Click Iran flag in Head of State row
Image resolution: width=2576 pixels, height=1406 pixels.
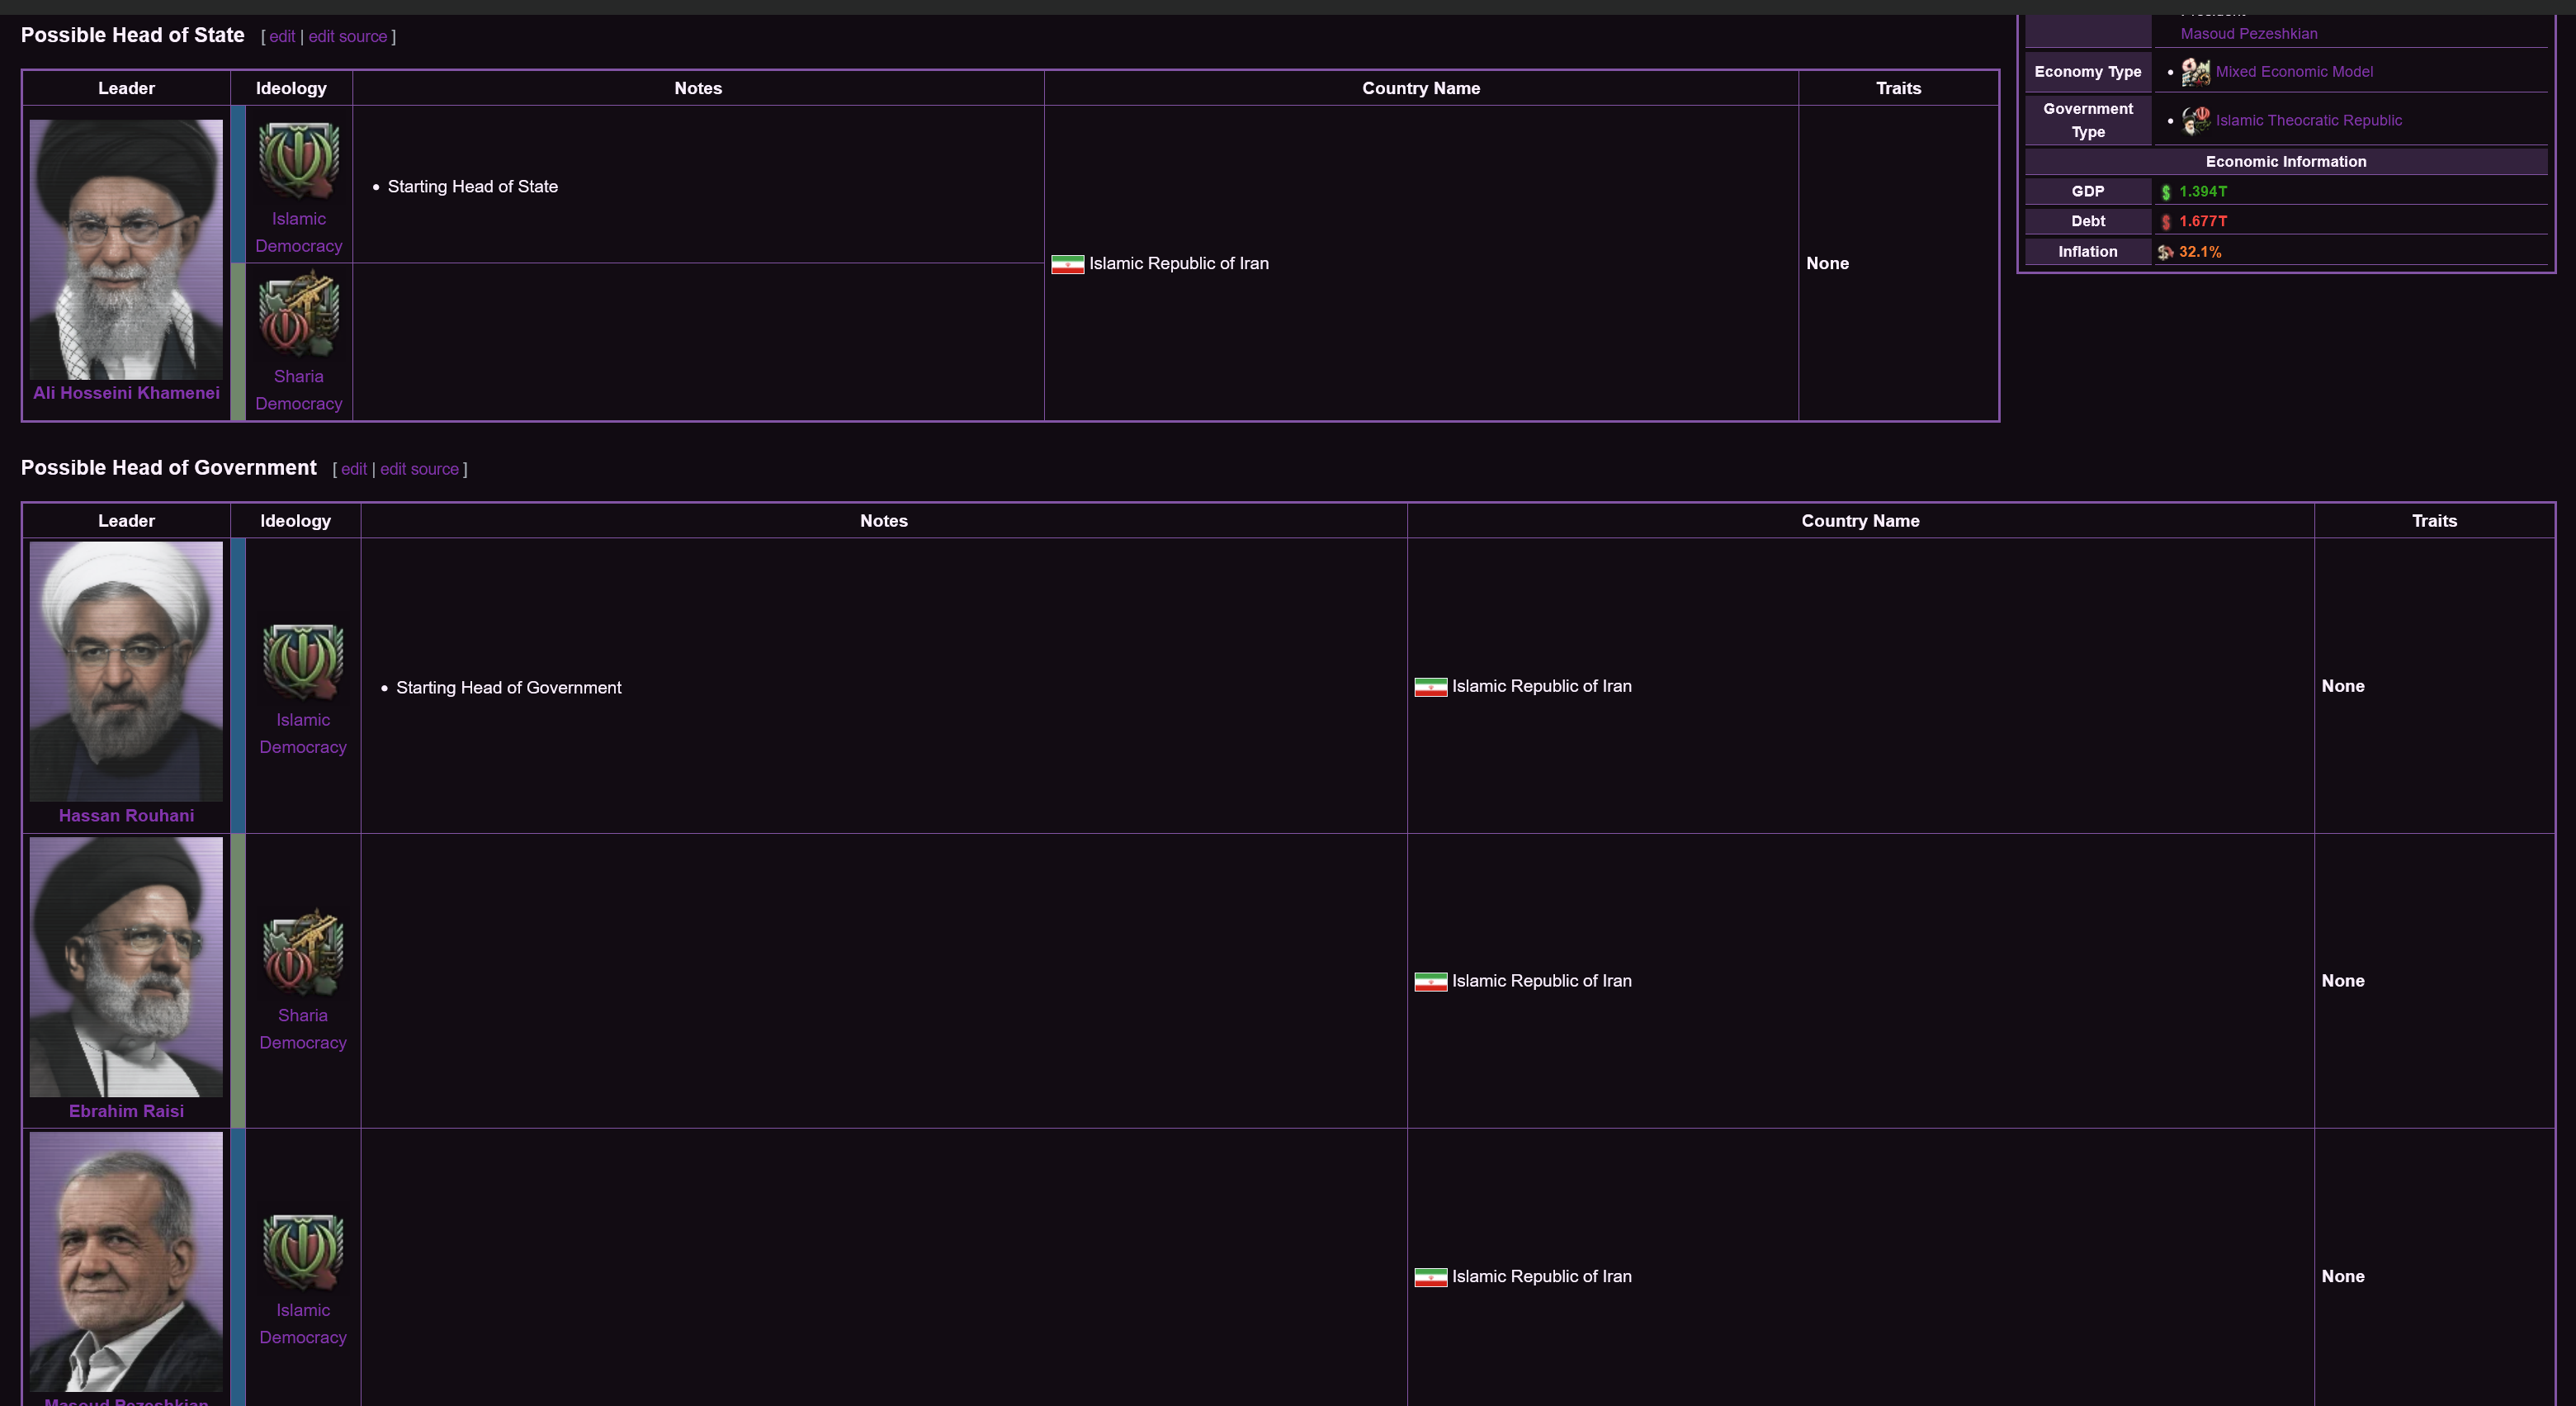point(1067,265)
